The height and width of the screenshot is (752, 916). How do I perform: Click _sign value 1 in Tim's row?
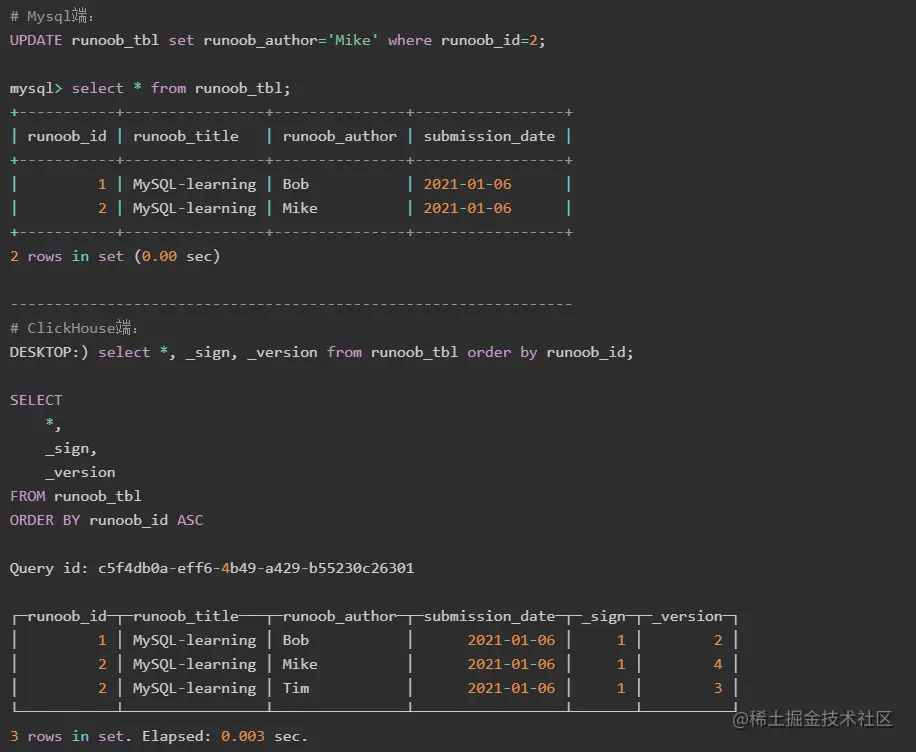coord(621,688)
